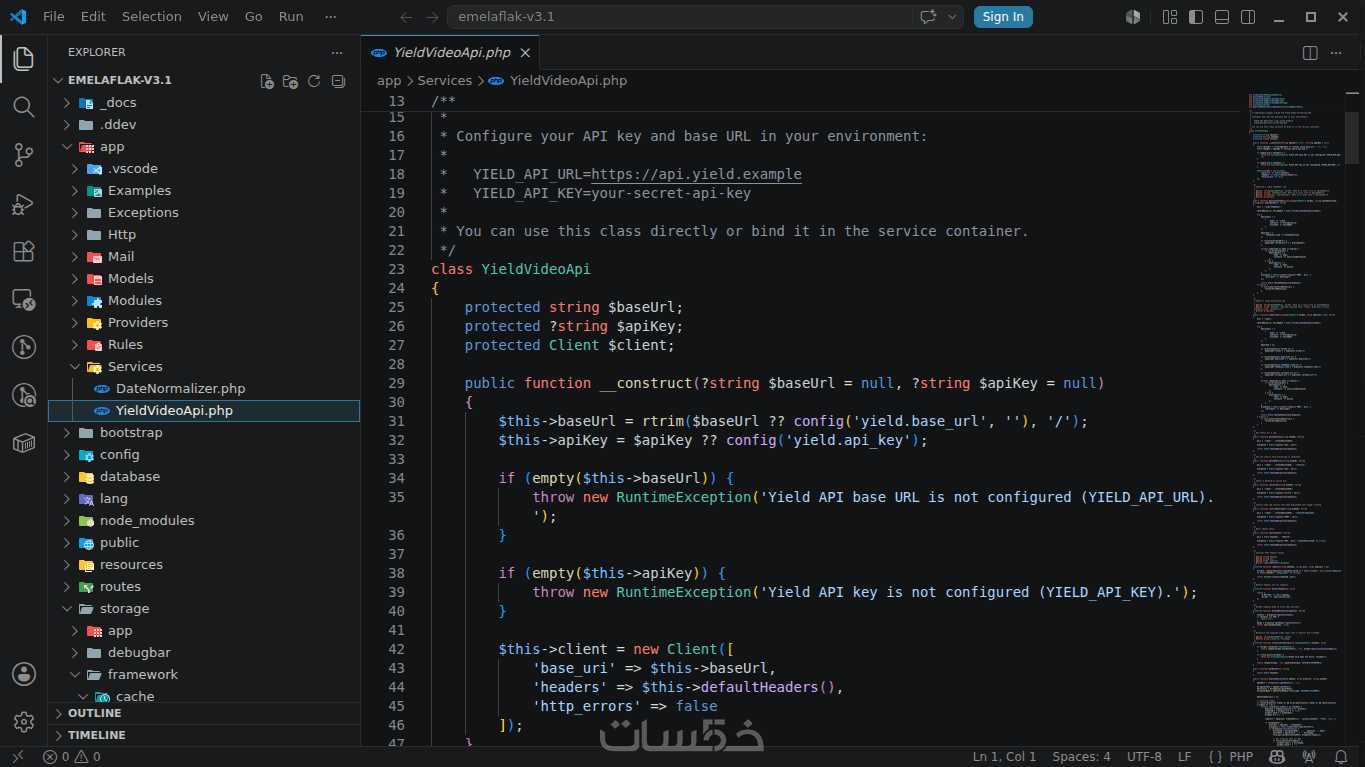This screenshot has height=767, width=1365.
Task: Open notifications bell in status bar
Action: pos(1342,757)
